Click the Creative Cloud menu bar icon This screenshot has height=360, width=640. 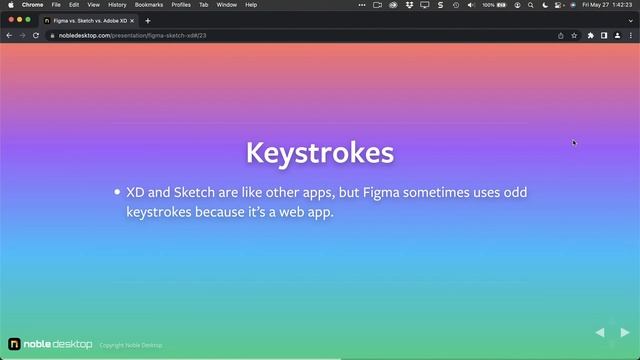tap(393, 5)
